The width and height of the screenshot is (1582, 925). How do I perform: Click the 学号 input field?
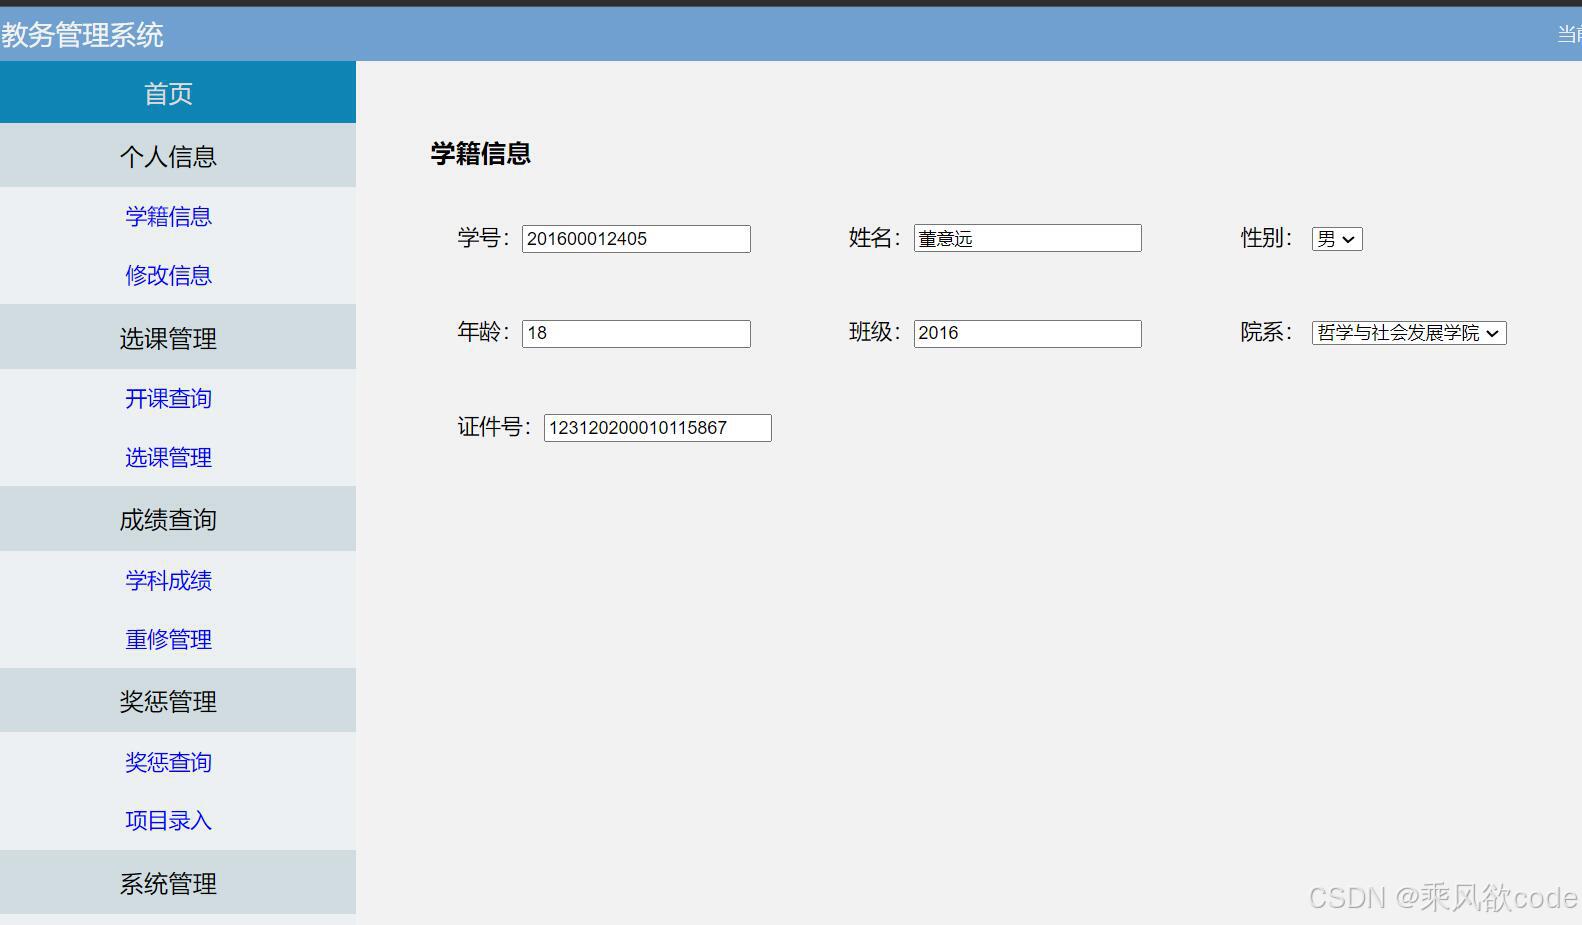click(x=636, y=239)
